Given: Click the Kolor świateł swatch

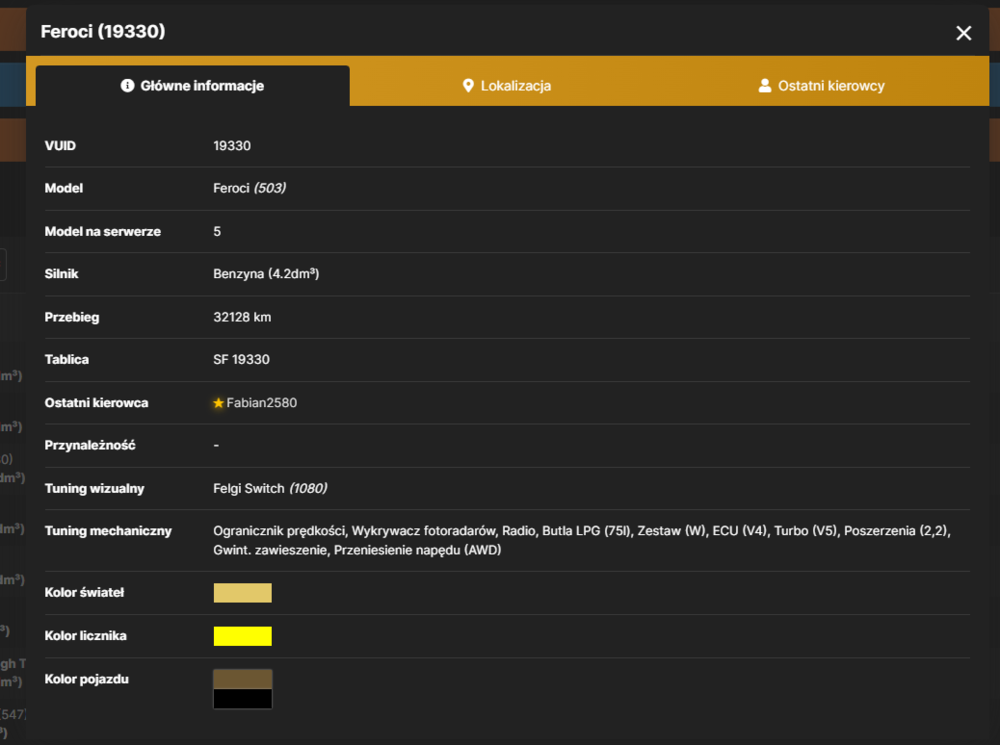Looking at the screenshot, I should 242,593.
